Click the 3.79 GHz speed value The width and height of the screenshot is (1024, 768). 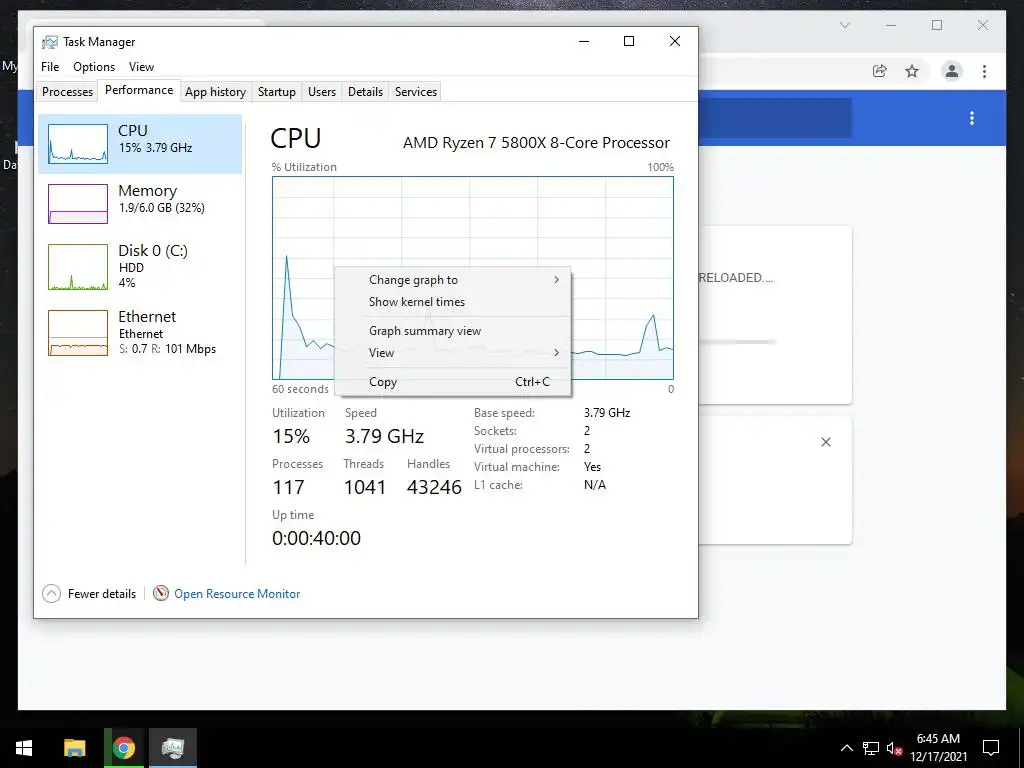point(385,436)
